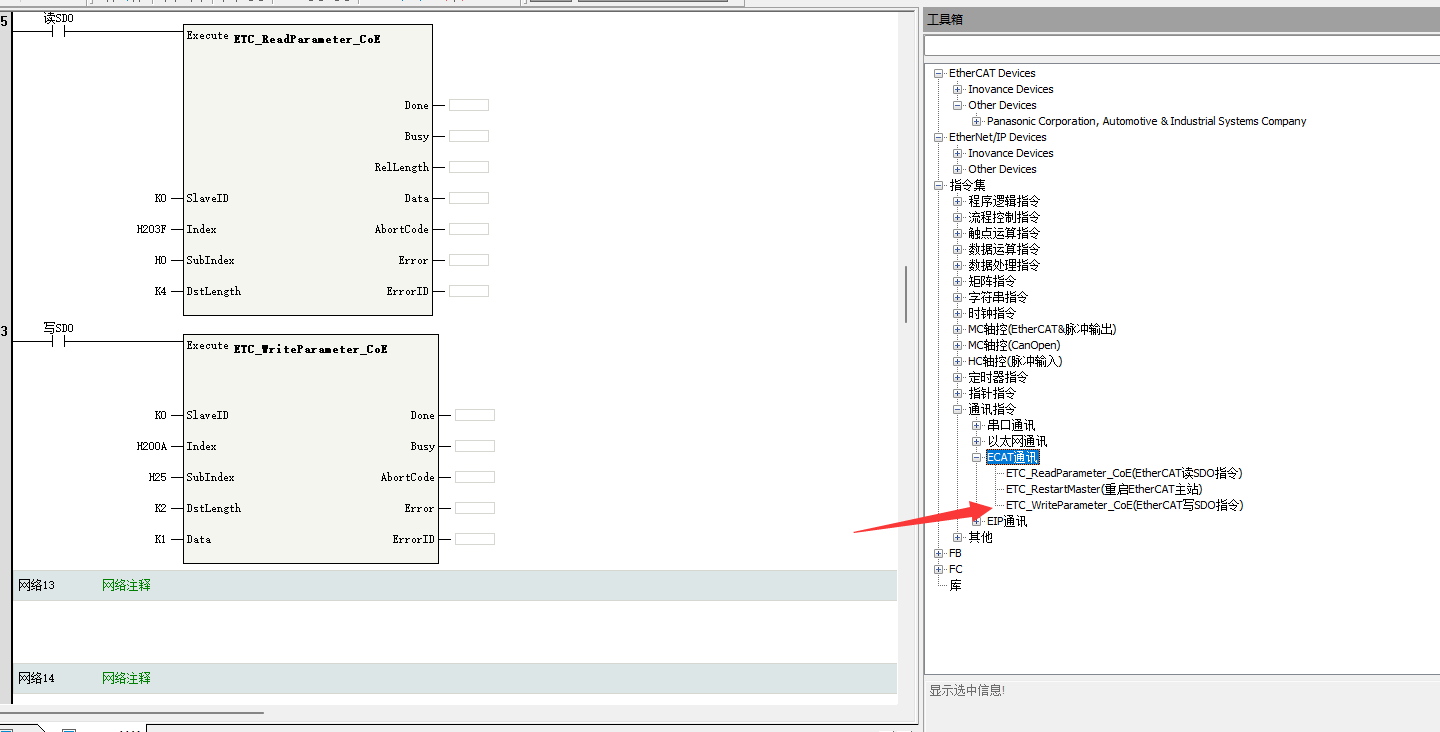
Task: Expand the FB tree node
Action: (x=938, y=553)
